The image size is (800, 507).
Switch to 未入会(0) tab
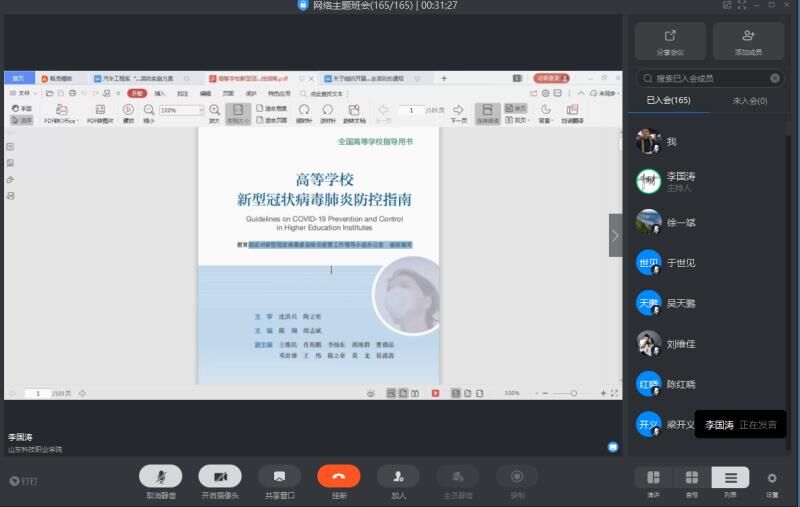[x=749, y=100]
